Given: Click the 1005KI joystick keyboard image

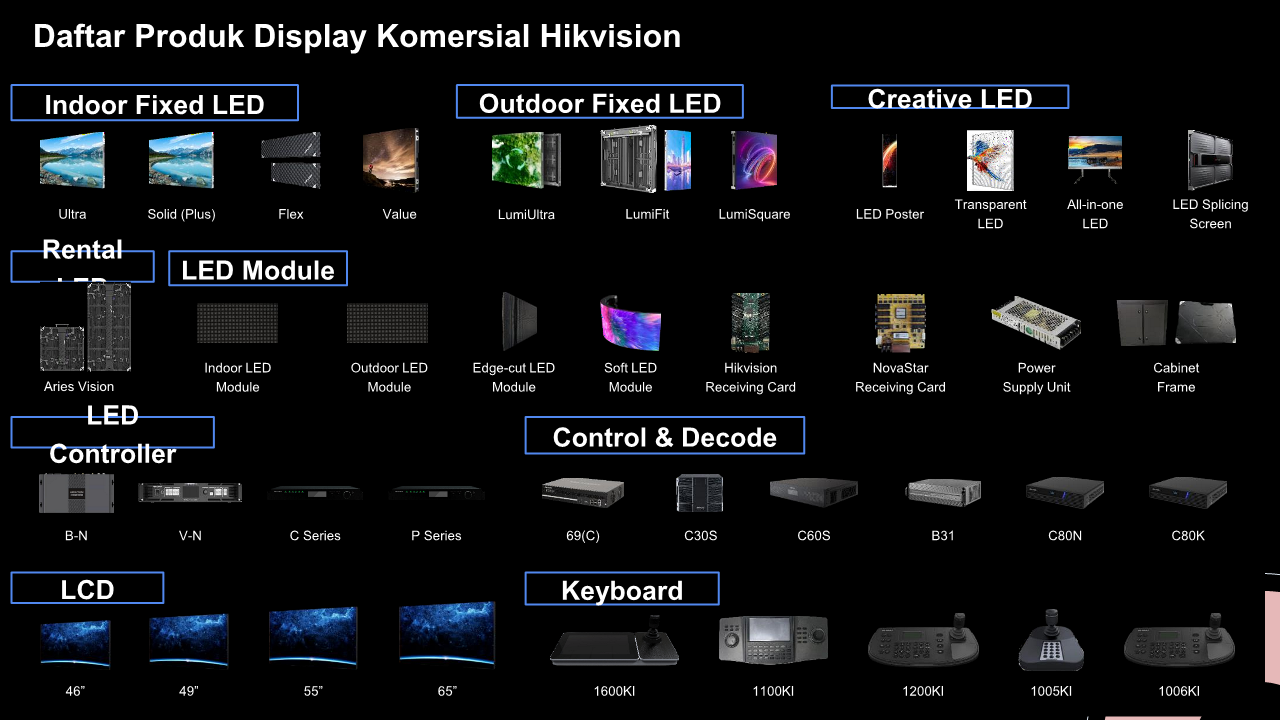Looking at the screenshot, I should pyautogui.click(x=1051, y=640).
